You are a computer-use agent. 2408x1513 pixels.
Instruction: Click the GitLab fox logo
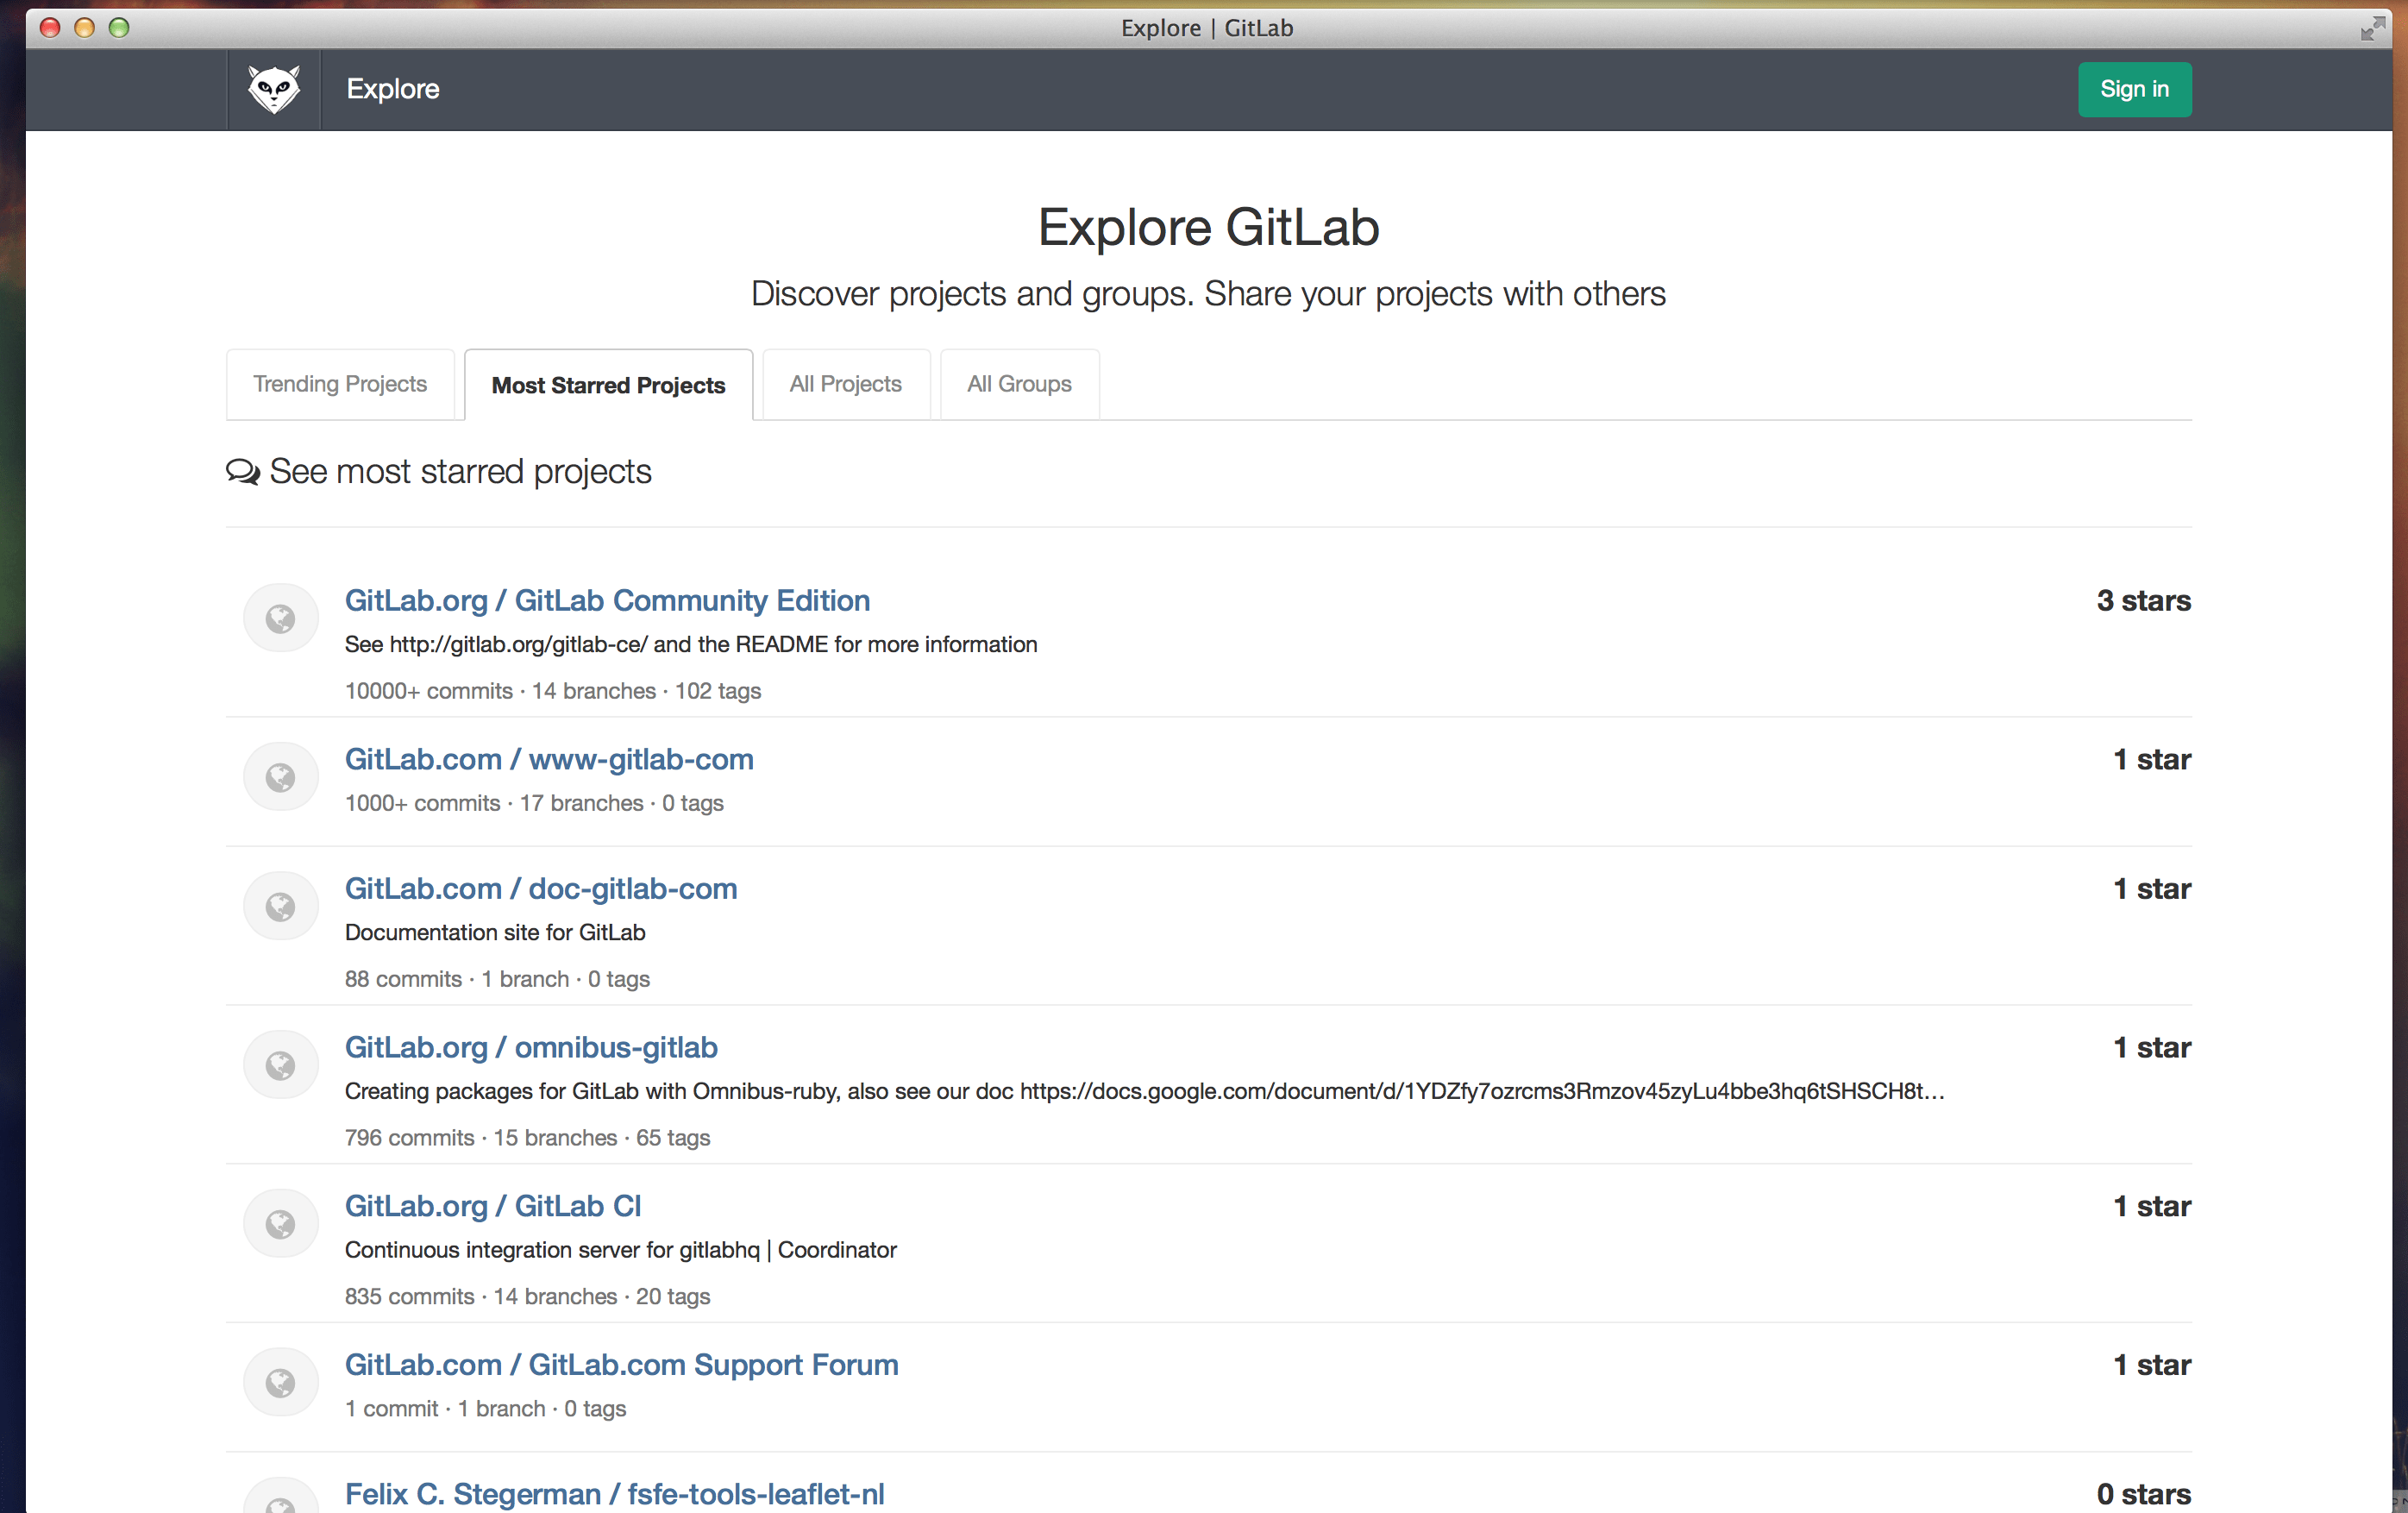273,90
